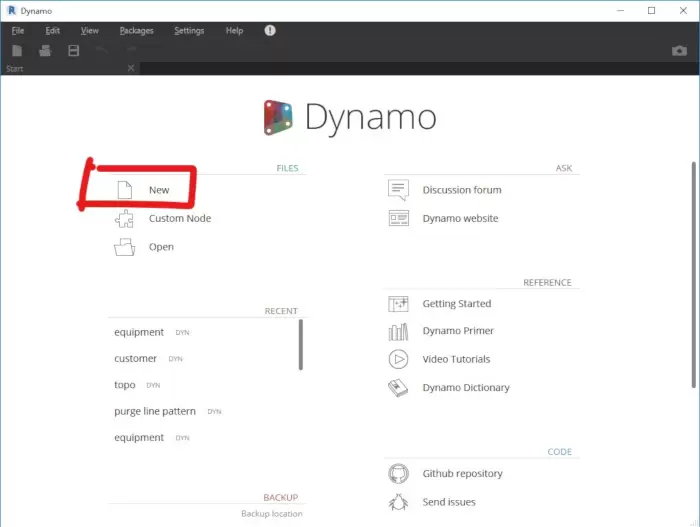Open recent file 'topo'

(x=125, y=385)
